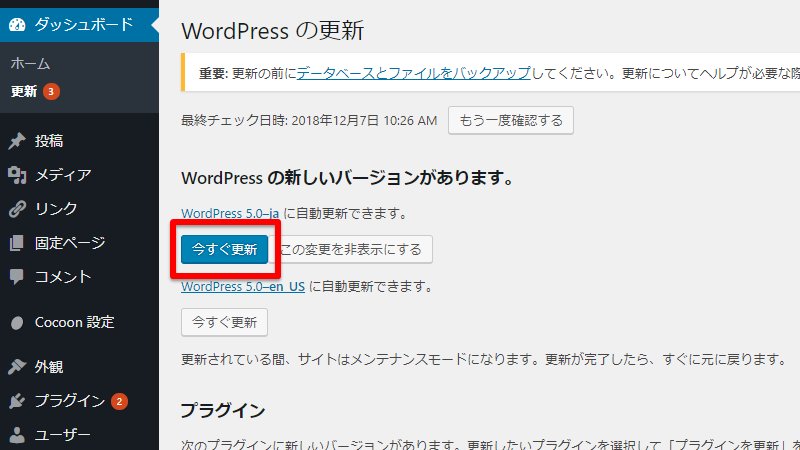Click blue 今すぐ更新 button for ja
This screenshot has height=450, width=800.
[224, 249]
